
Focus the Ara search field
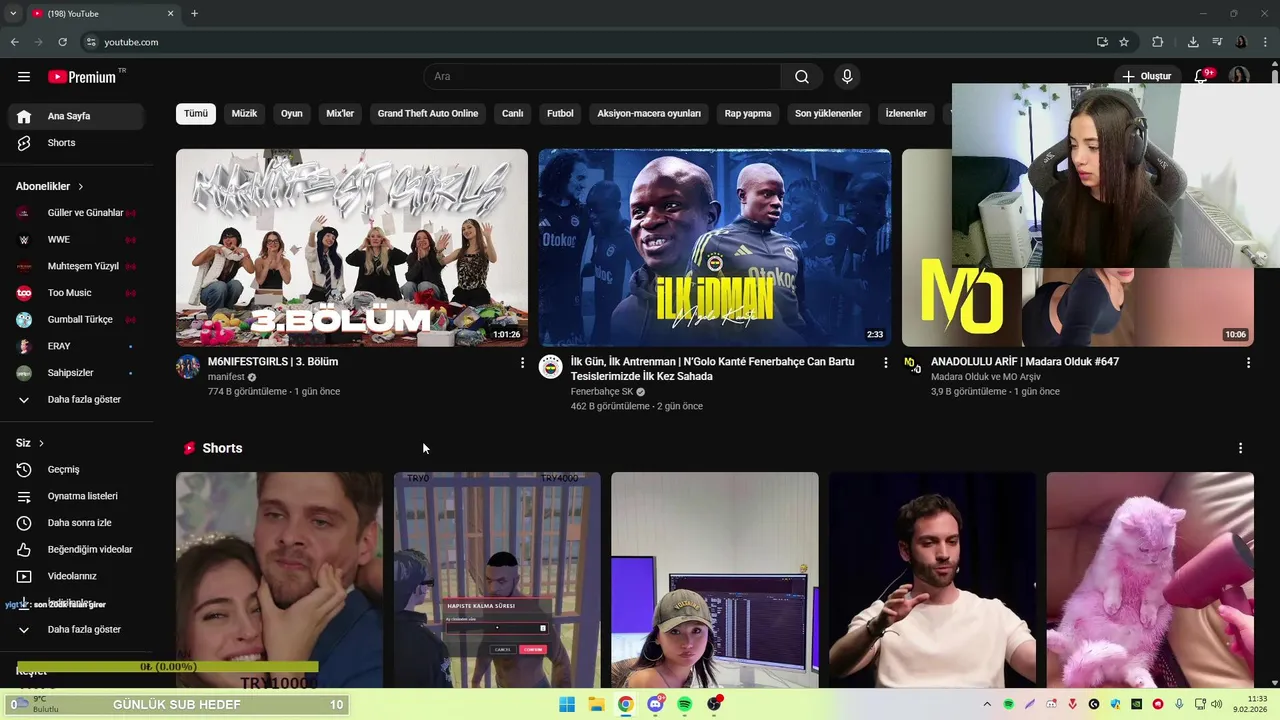tap(602, 77)
